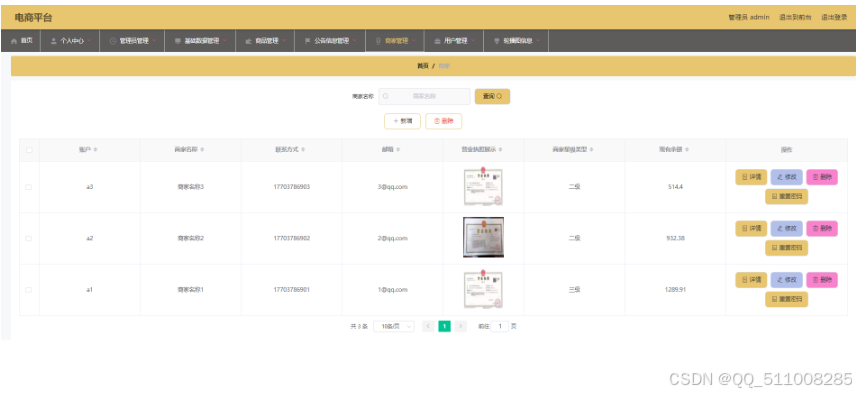Open the 轮播图信息 nav menu
The width and height of the screenshot is (856, 394).
516,41
